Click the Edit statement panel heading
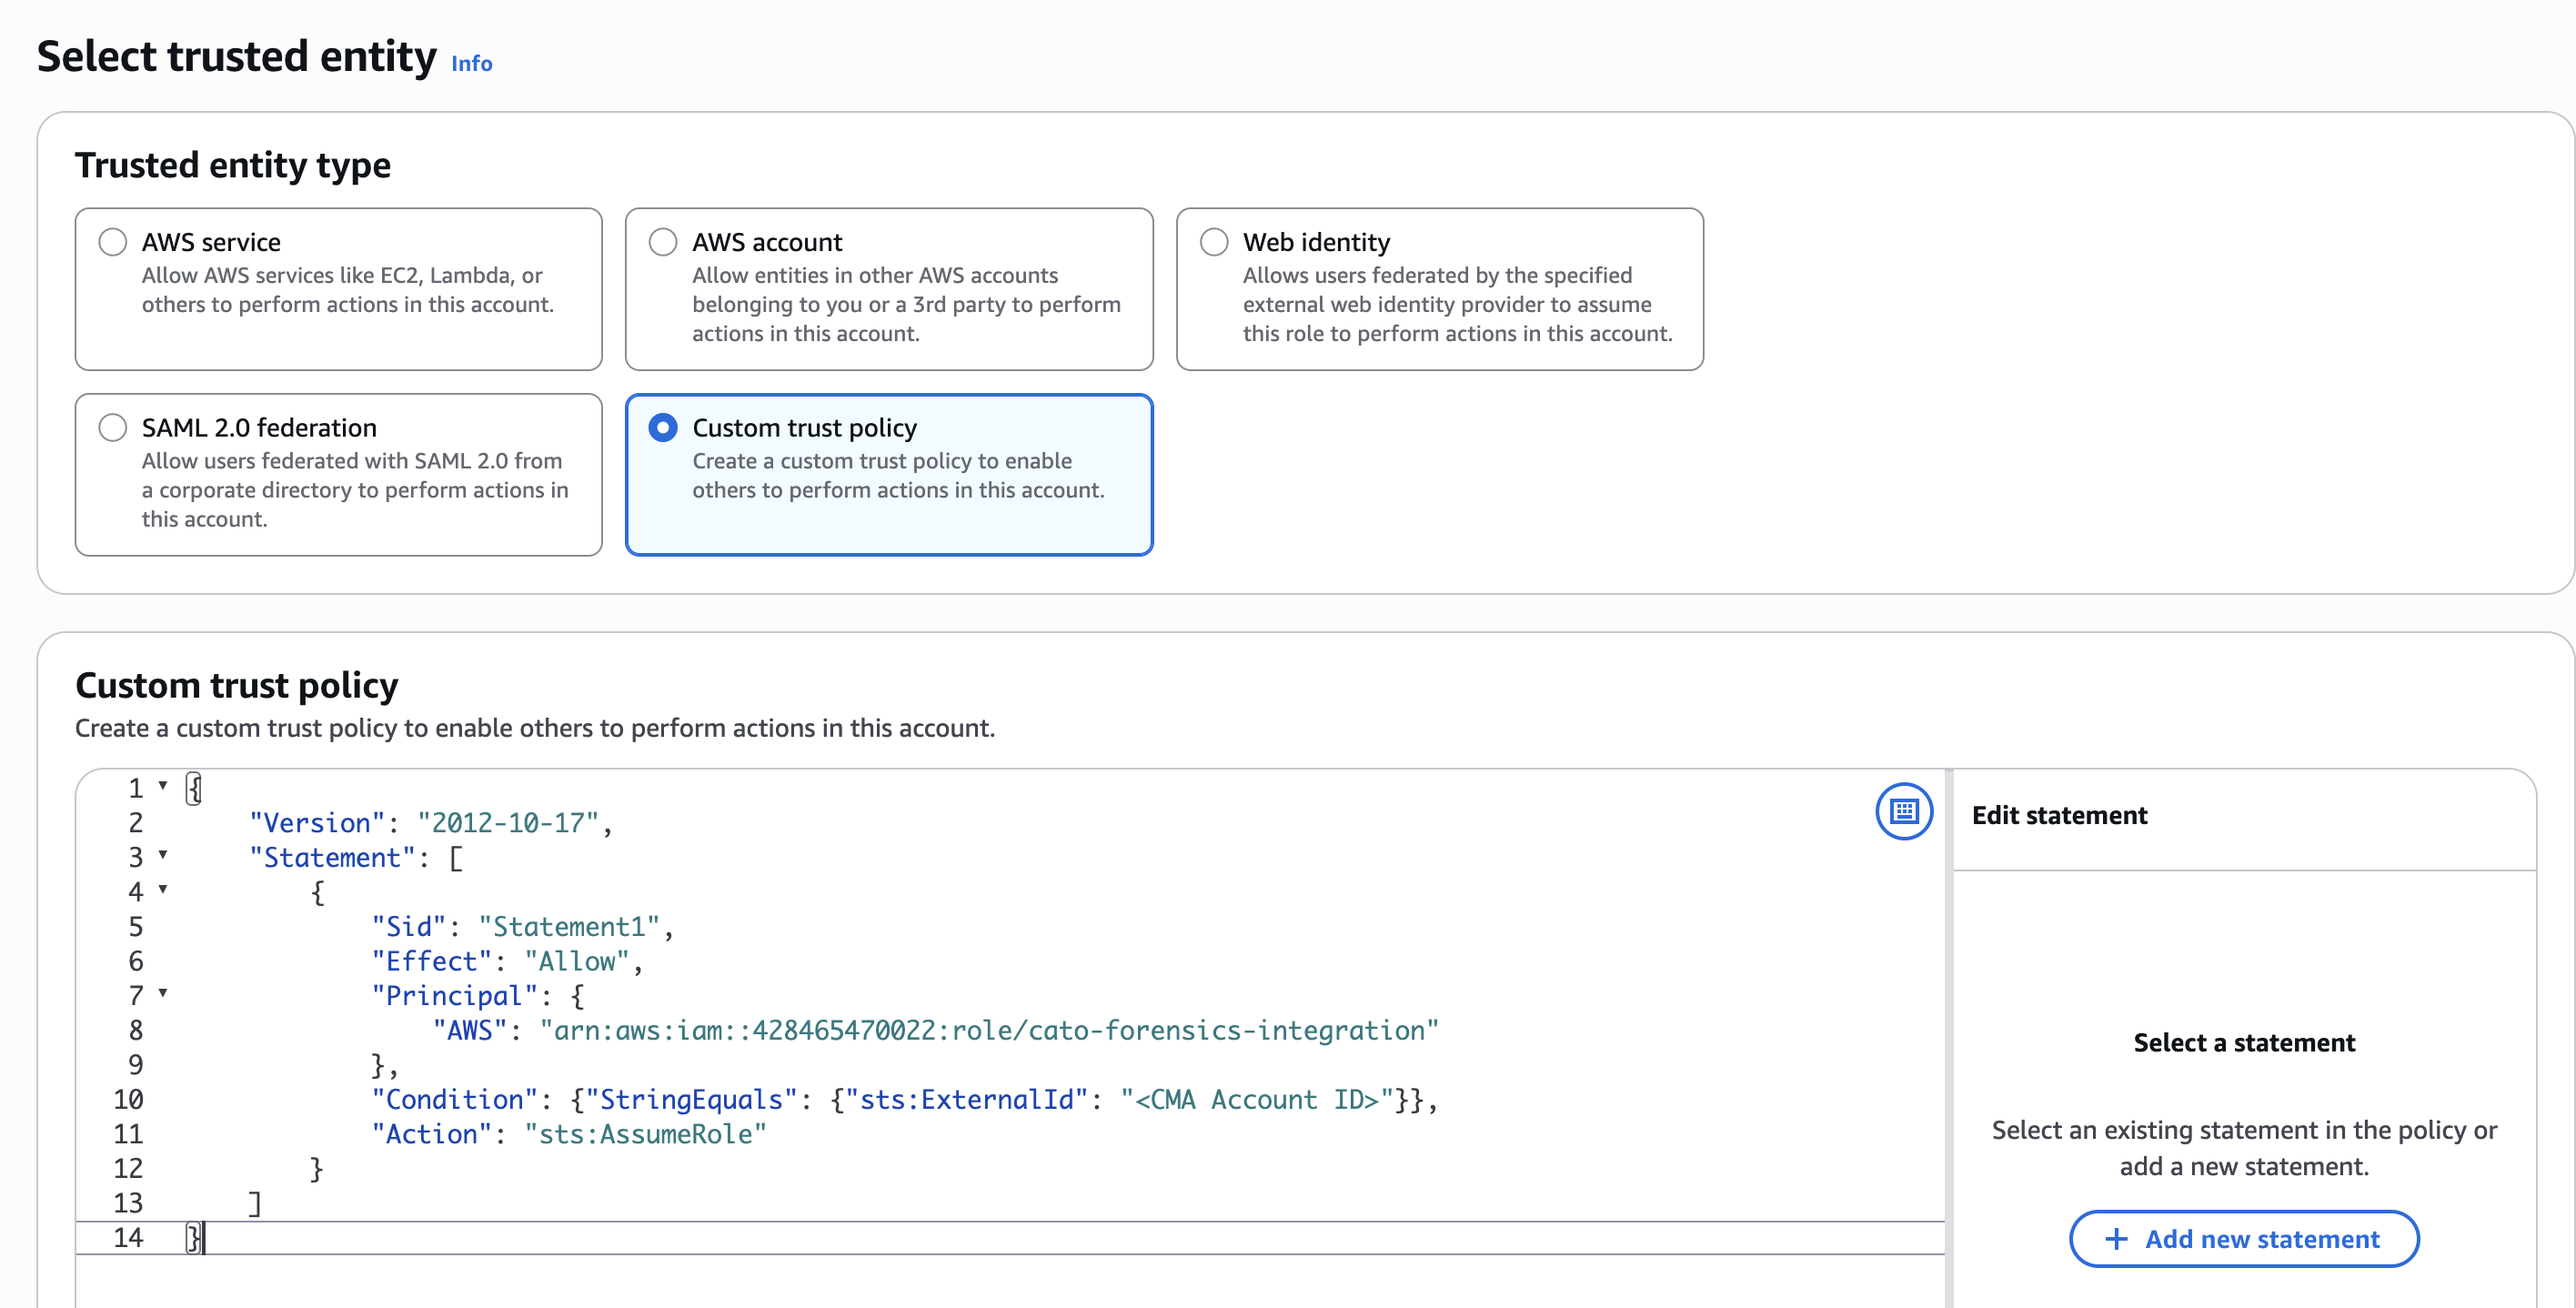The width and height of the screenshot is (2576, 1308). click(x=2059, y=815)
